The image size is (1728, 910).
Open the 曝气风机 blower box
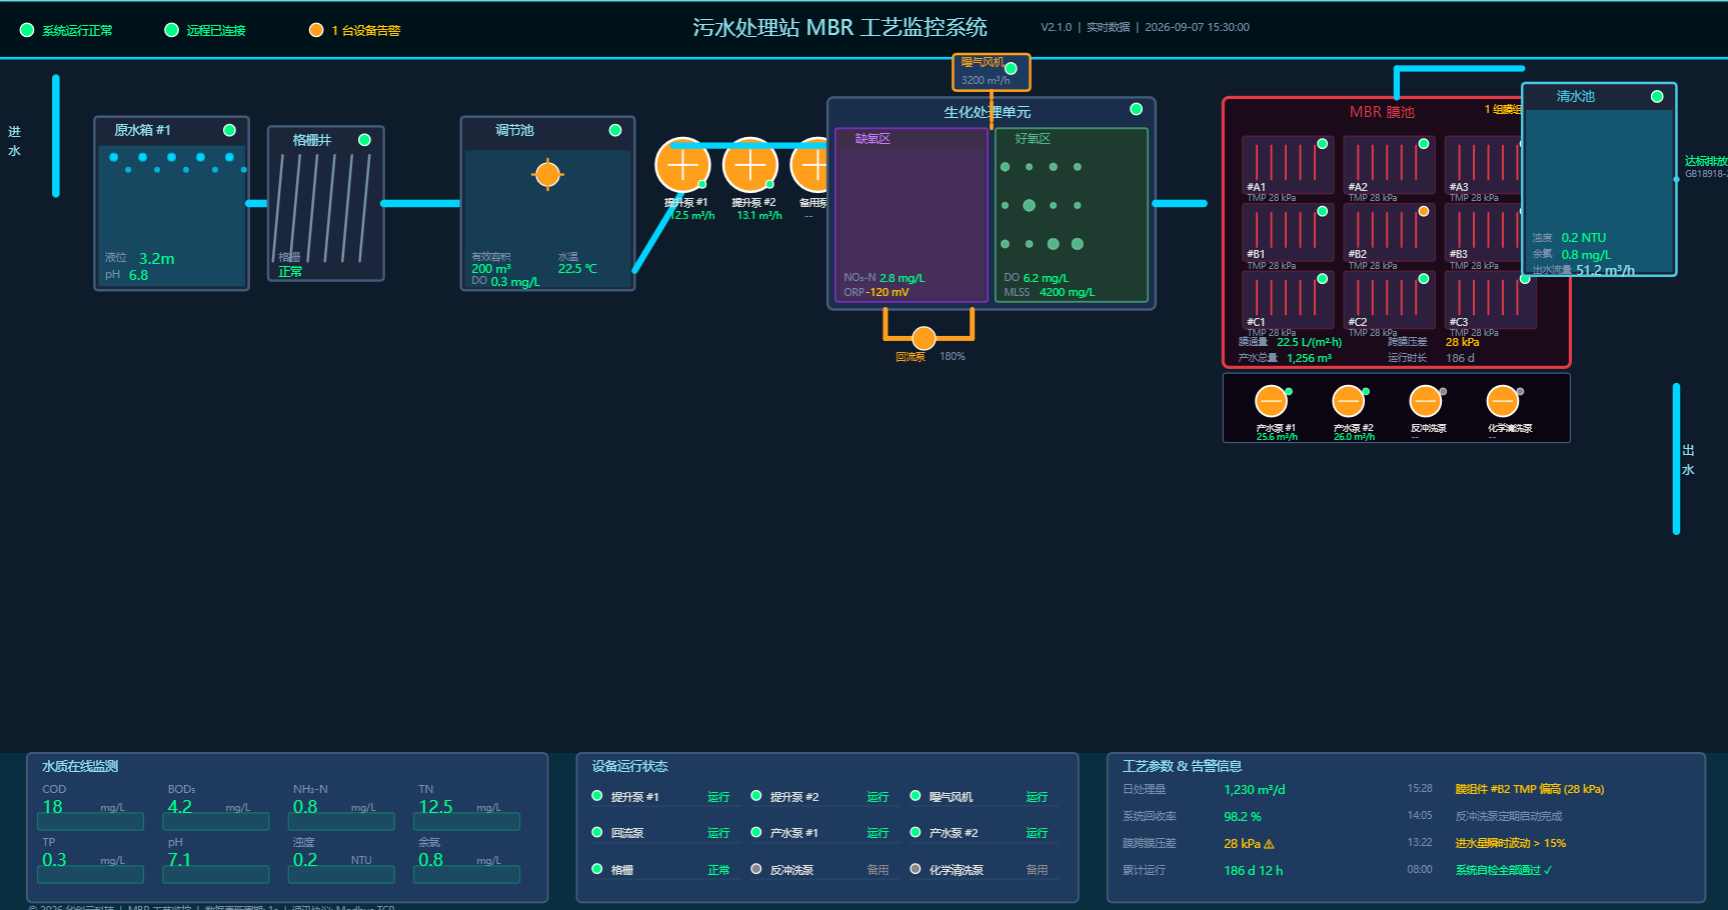click(991, 72)
